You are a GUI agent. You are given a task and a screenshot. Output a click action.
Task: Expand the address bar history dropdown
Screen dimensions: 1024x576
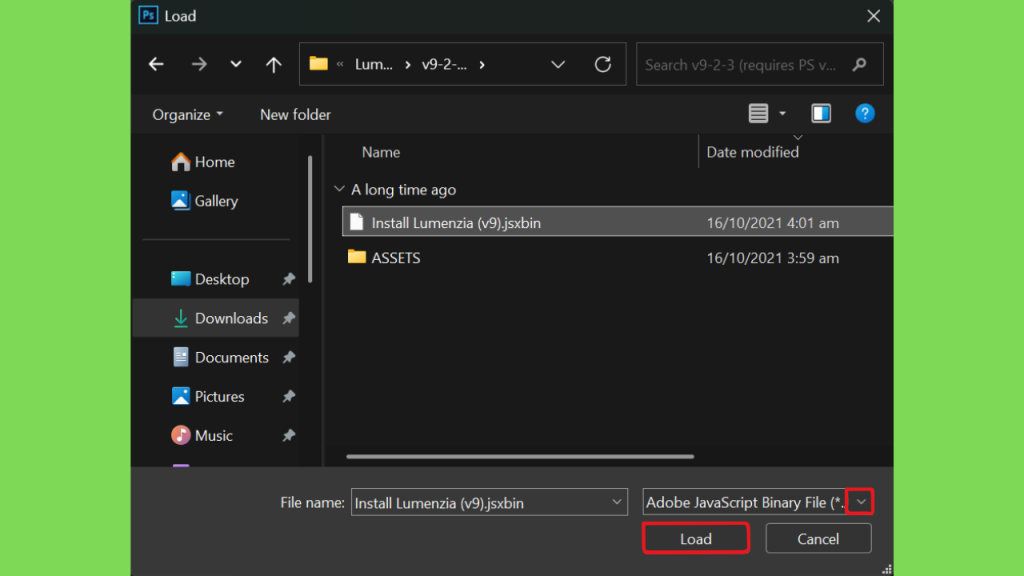point(558,64)
